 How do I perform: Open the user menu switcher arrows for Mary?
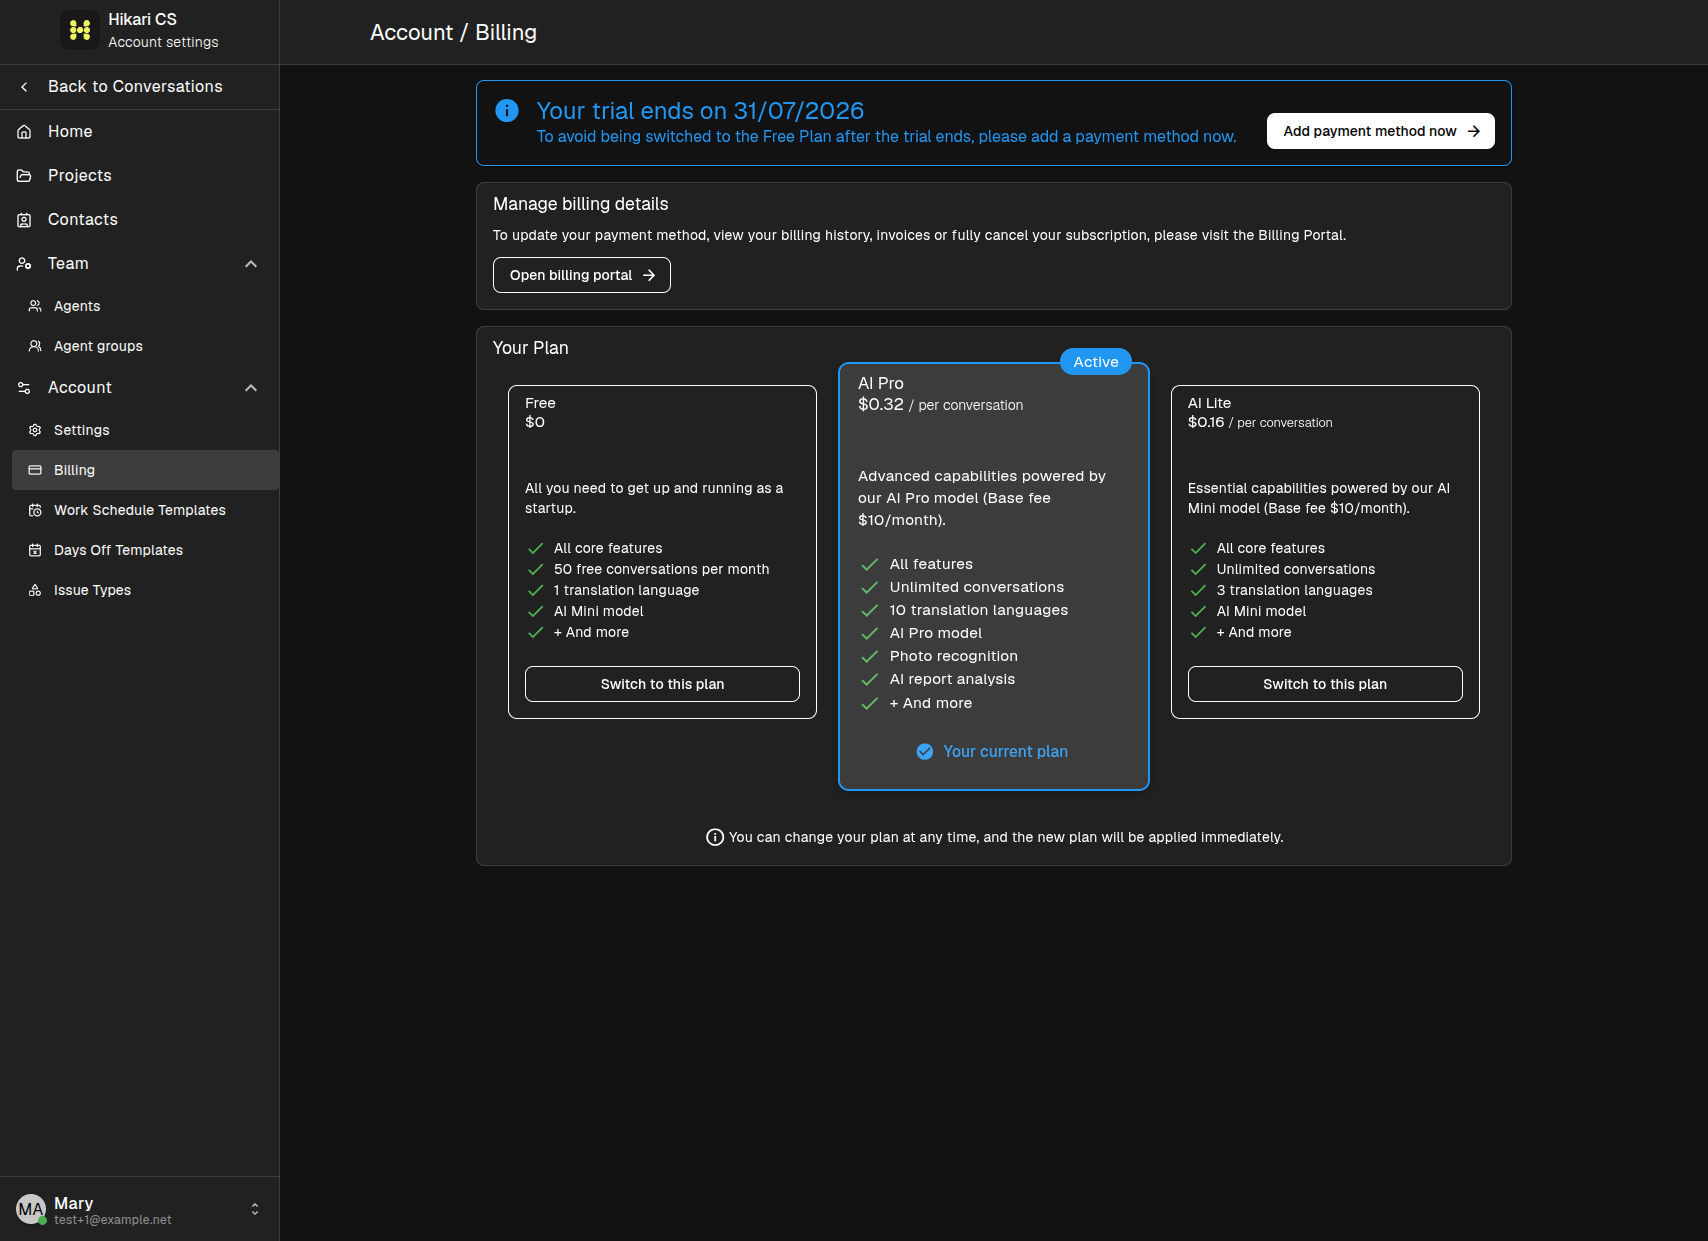coord(255,1209)
